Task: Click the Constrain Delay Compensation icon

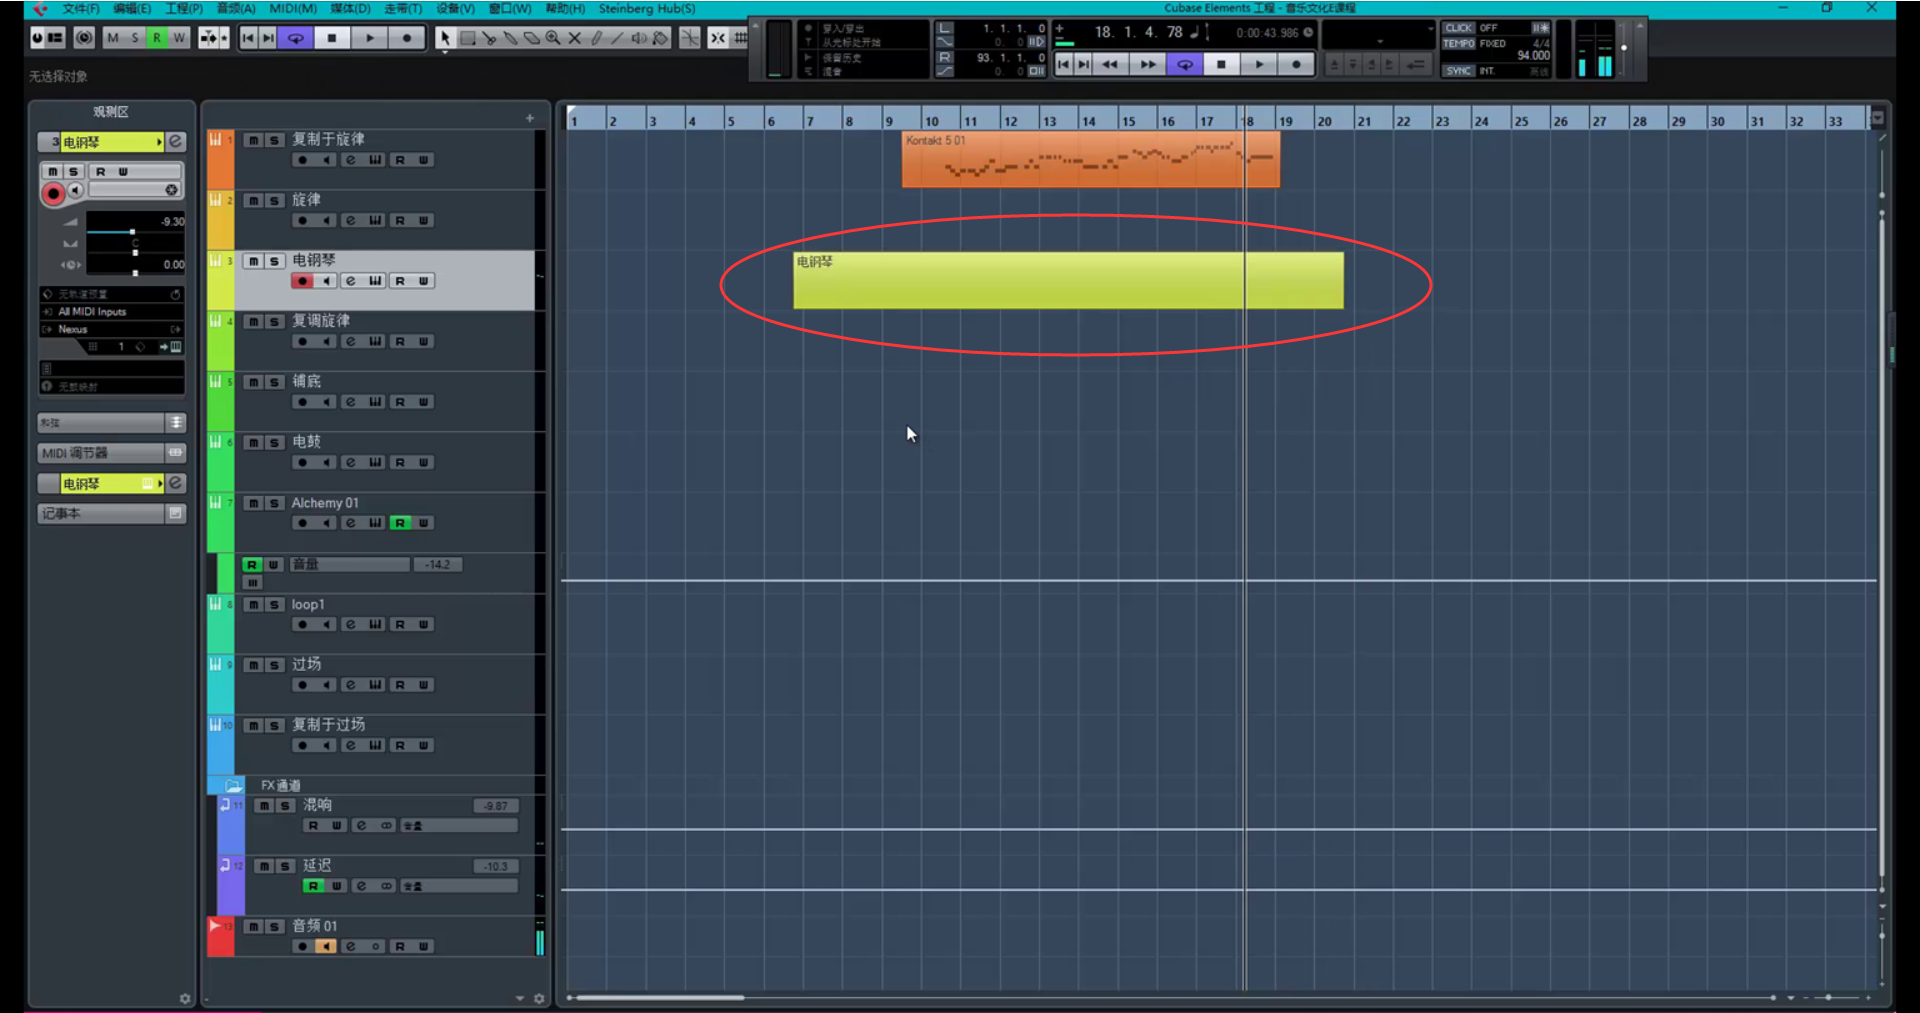Action: tap(84, 38)
